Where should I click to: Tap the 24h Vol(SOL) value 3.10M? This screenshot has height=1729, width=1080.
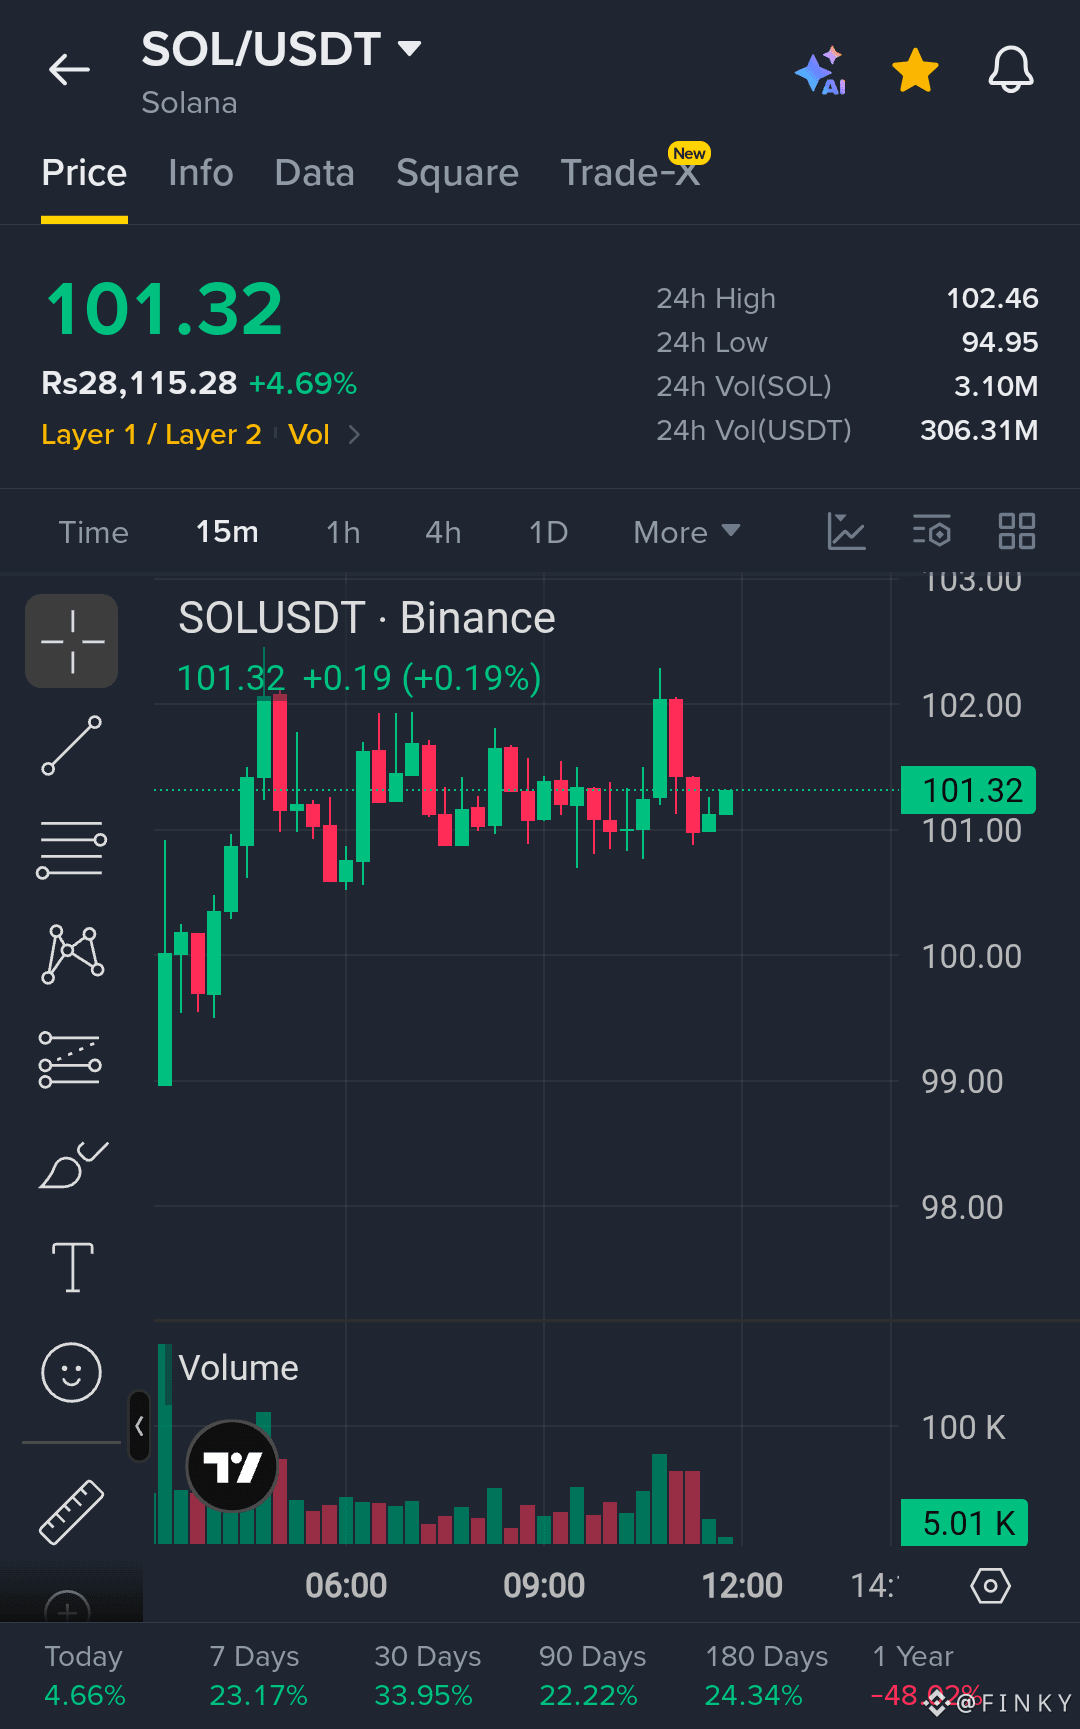click(996, 386)
